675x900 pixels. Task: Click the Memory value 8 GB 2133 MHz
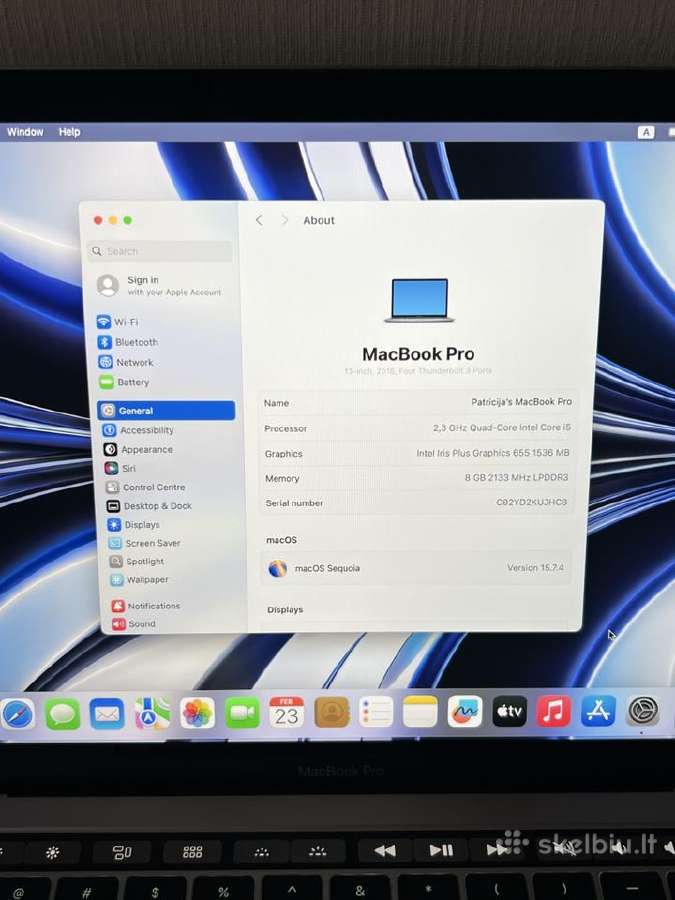point(516,478)
